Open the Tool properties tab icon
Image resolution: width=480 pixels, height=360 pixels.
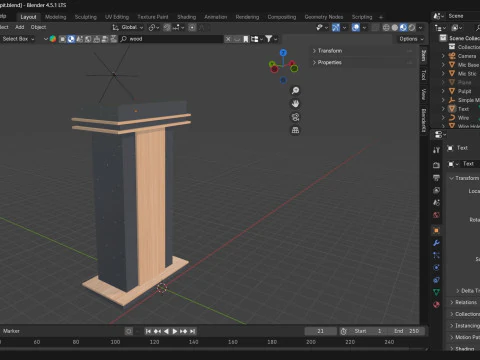(436, 150)
